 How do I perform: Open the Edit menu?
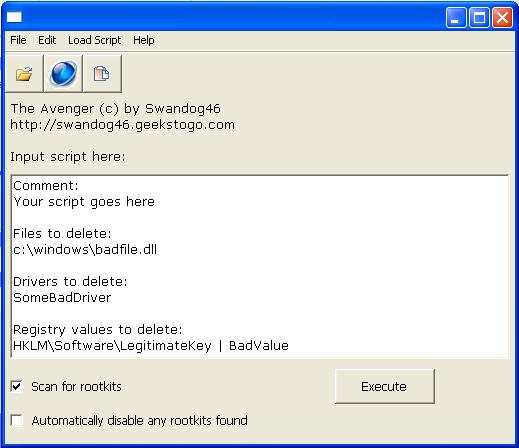tap(47, 40)
